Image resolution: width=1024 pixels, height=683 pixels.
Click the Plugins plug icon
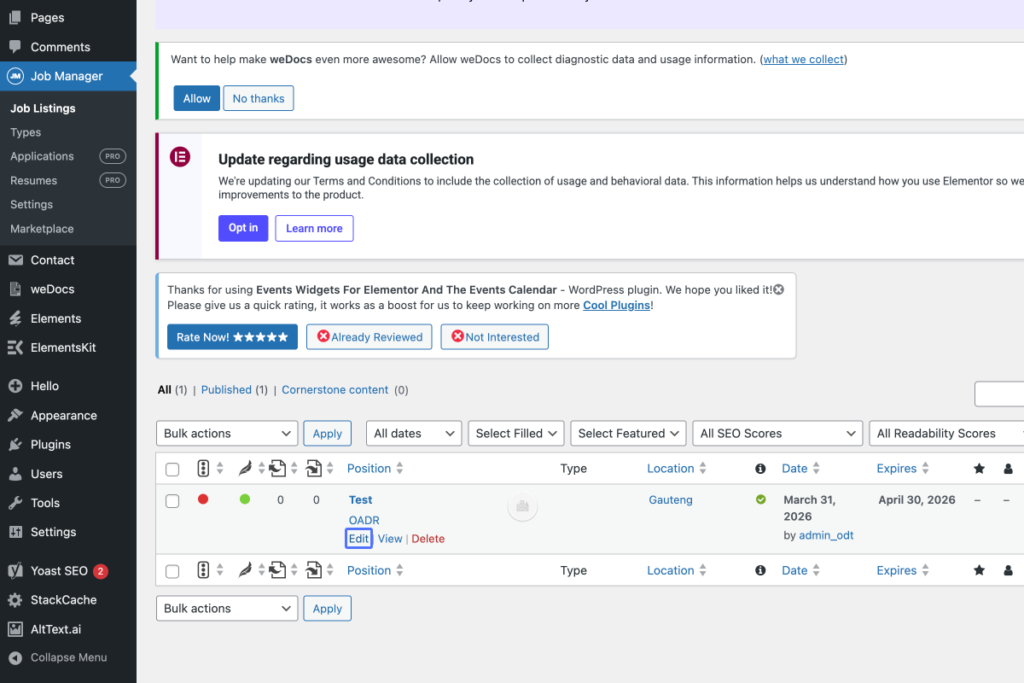click(15, 445)
